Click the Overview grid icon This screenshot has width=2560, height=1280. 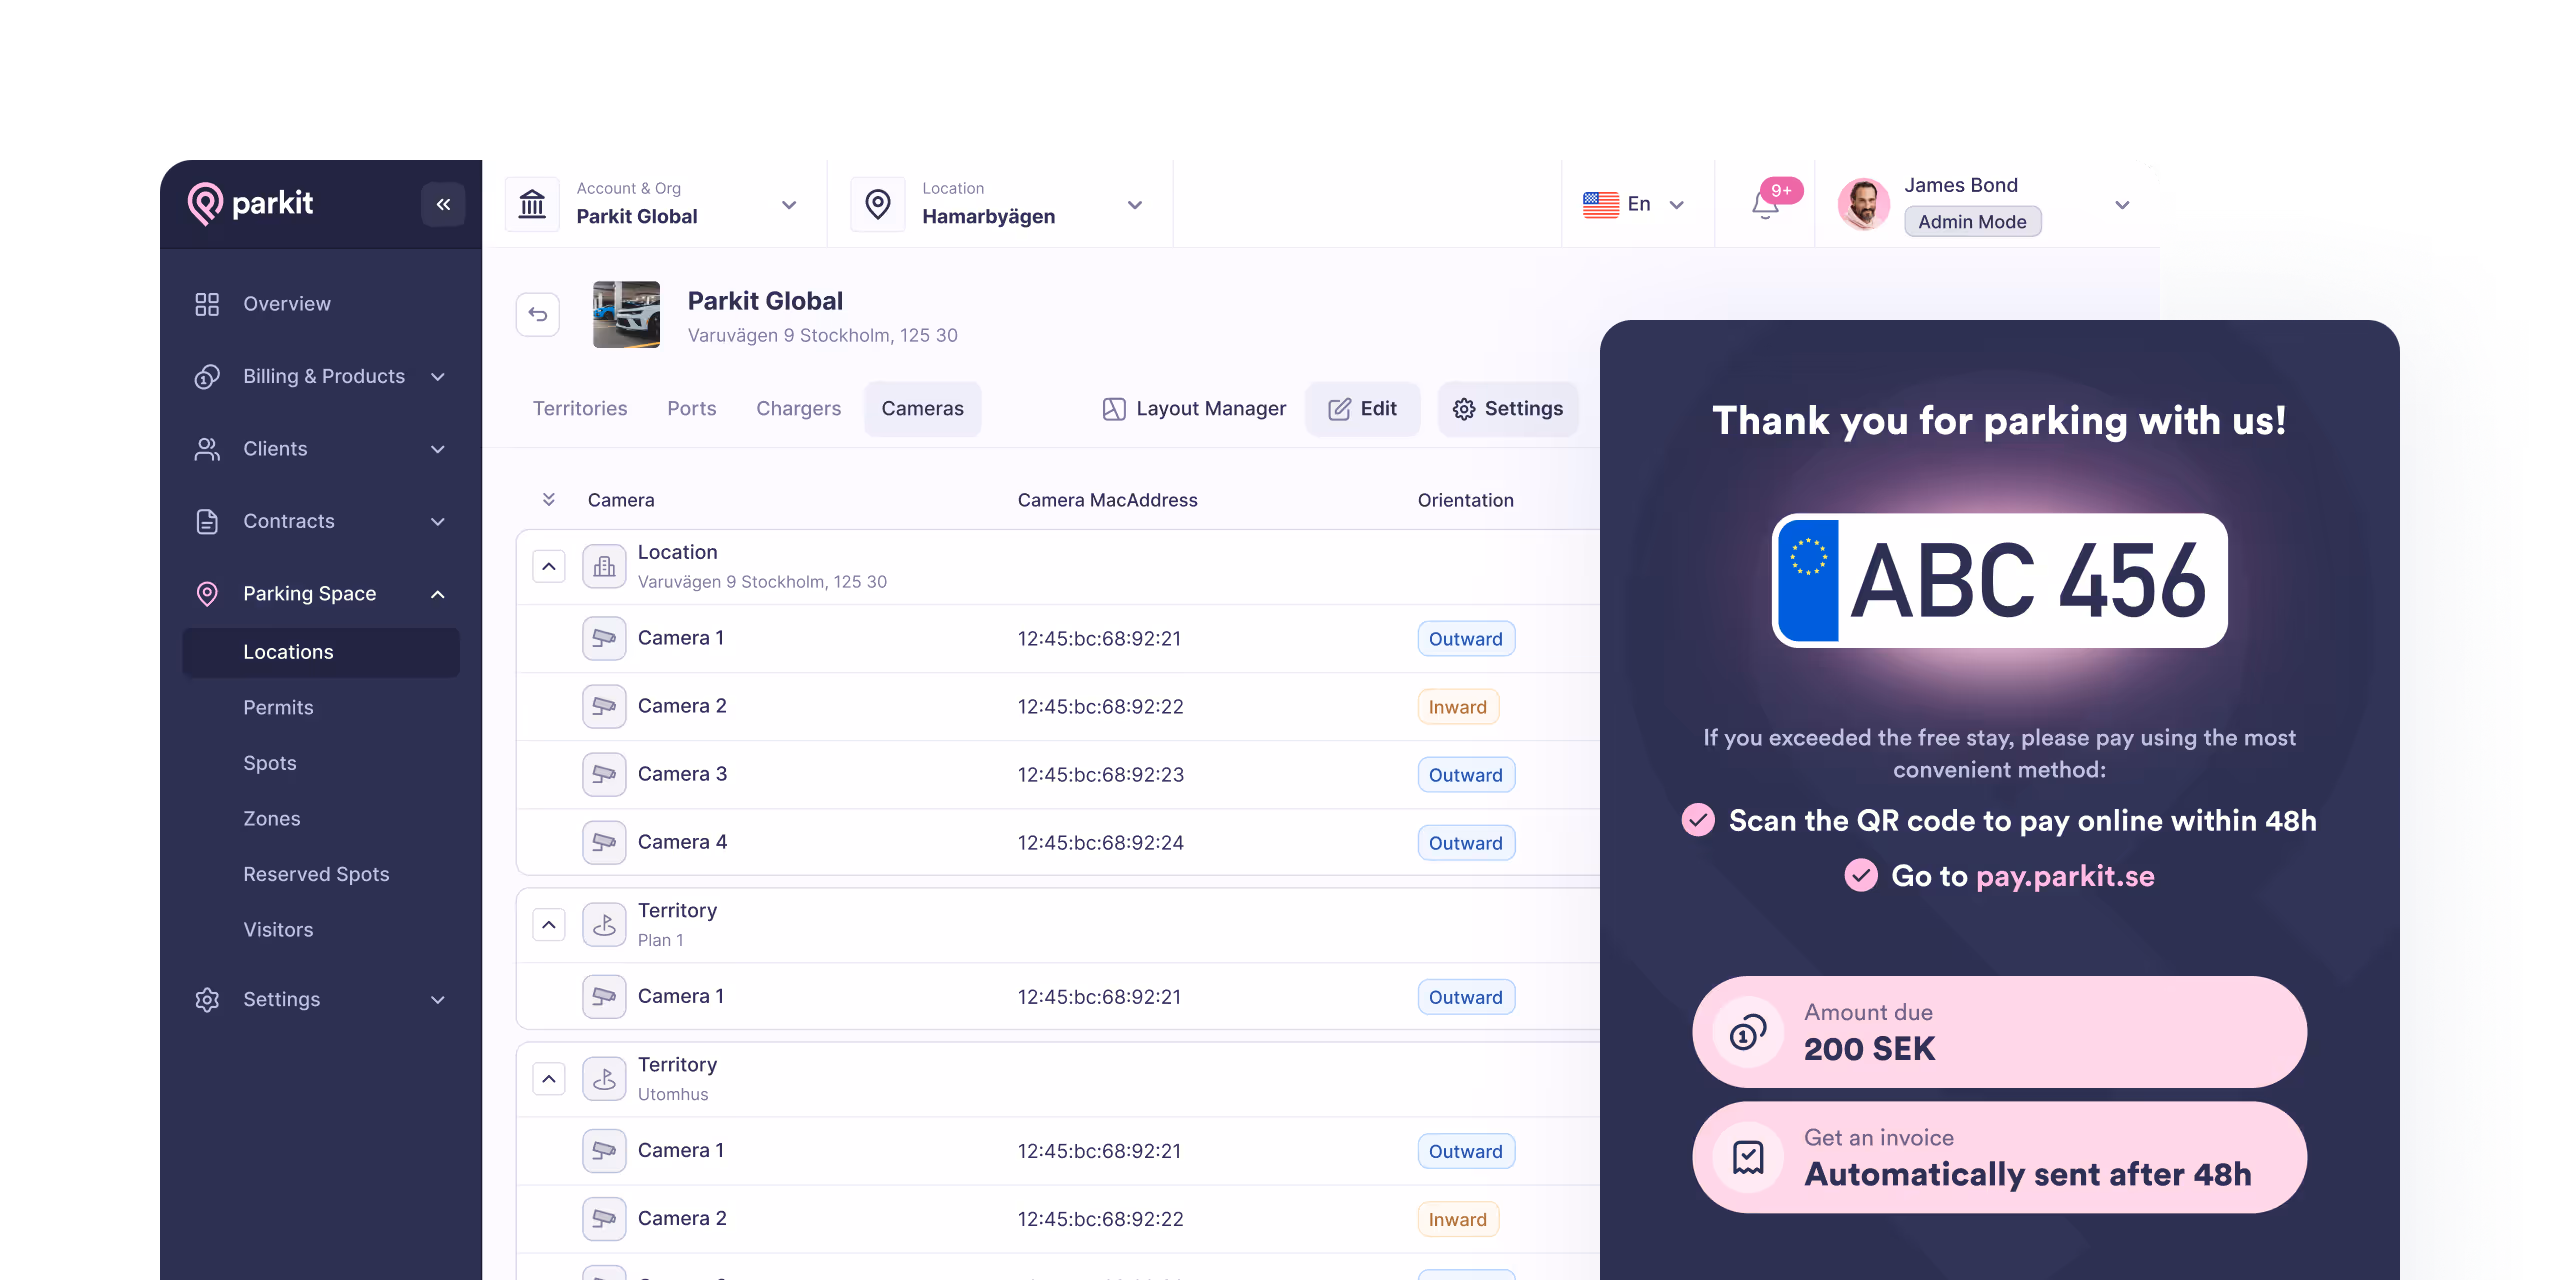pos(207,304)
